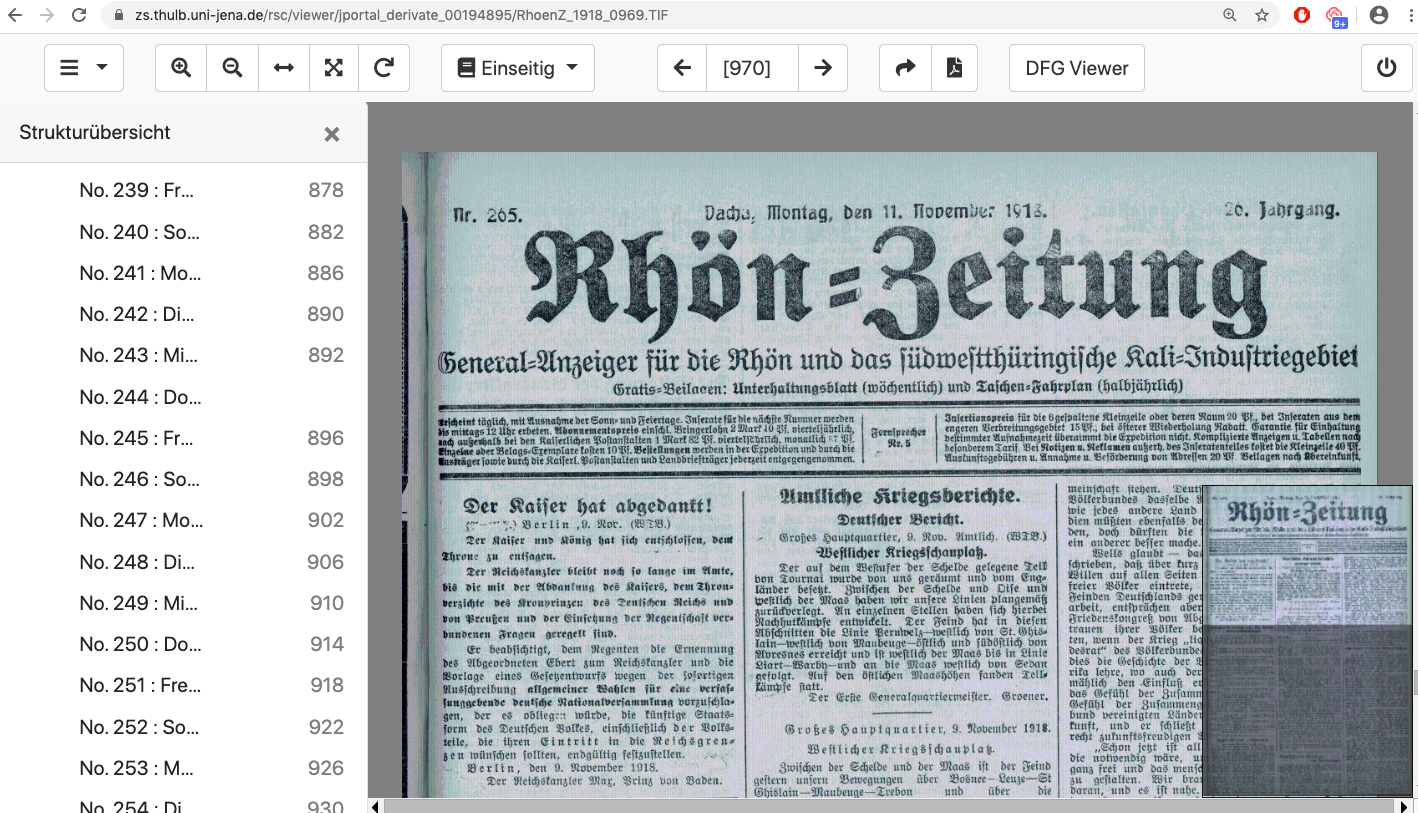
Task: Open the sidebar menu (hamburger) dropdown
Action: point(84,68)
